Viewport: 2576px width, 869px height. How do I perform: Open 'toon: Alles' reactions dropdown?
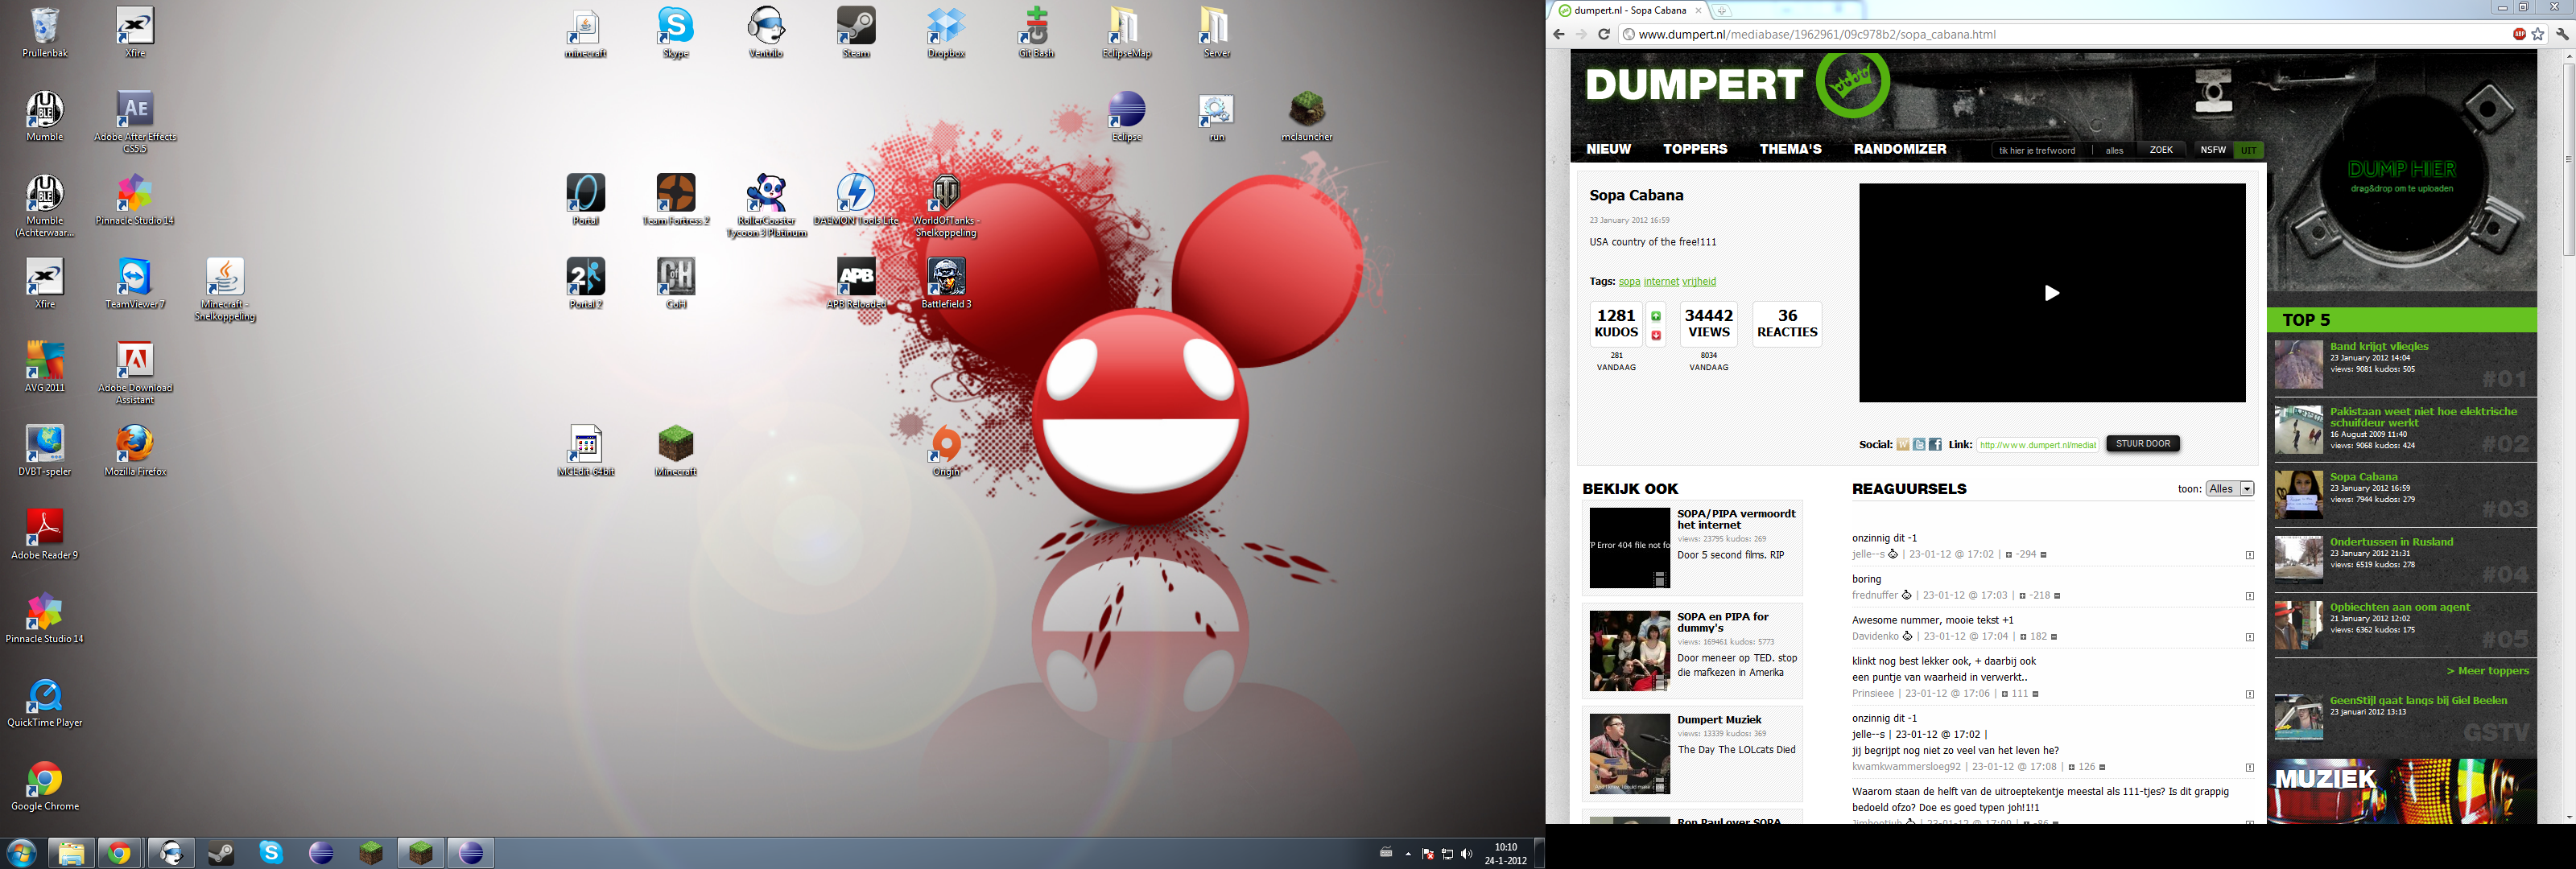(x=2231, y=489)
